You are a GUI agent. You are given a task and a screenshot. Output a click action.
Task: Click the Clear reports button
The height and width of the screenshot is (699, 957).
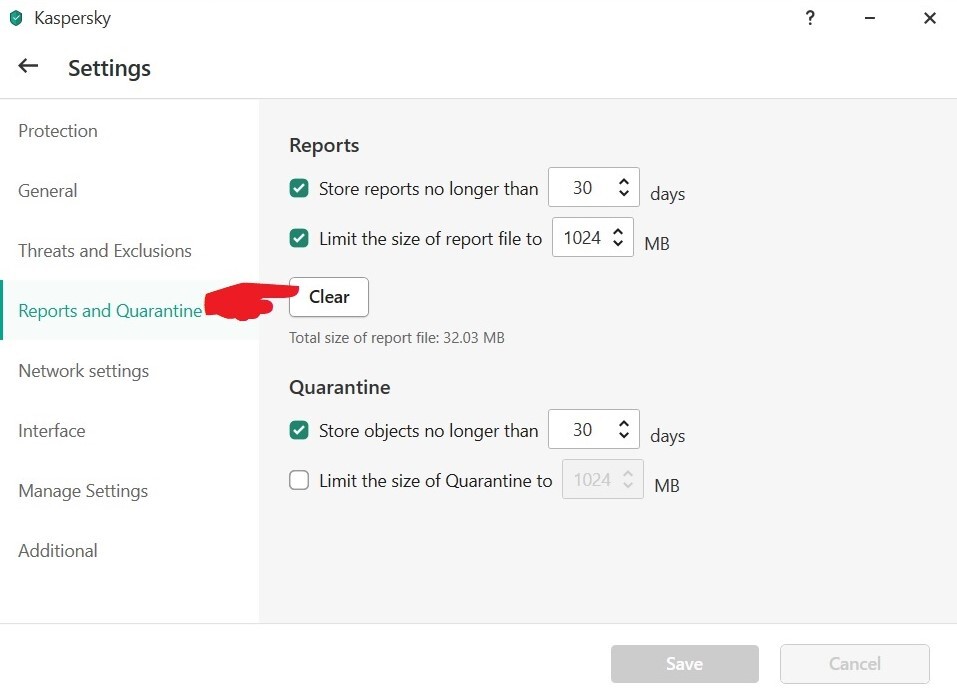(329, 297)
